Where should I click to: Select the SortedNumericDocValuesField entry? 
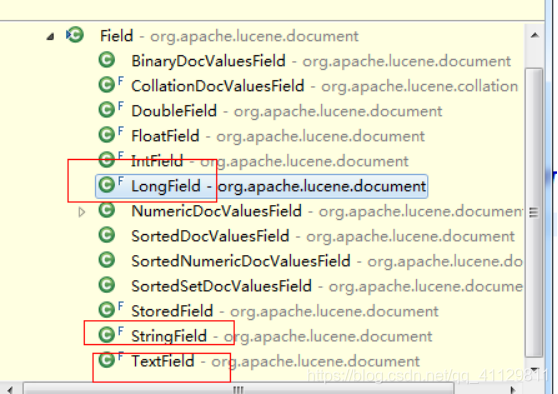pos(327,261)
